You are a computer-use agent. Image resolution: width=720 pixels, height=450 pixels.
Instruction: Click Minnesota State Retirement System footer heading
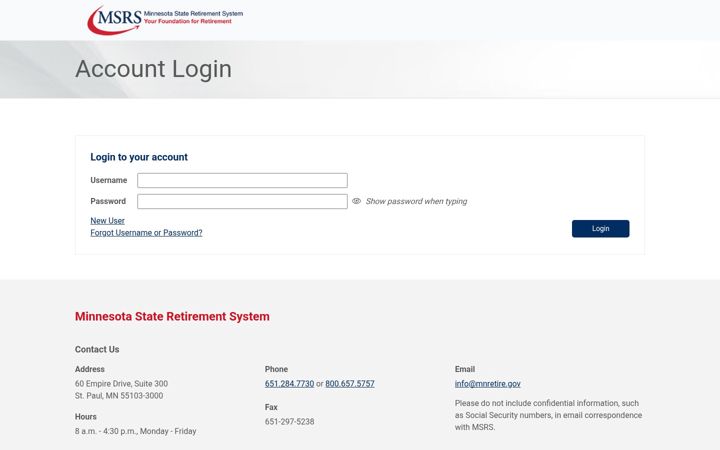click(172, 316)
